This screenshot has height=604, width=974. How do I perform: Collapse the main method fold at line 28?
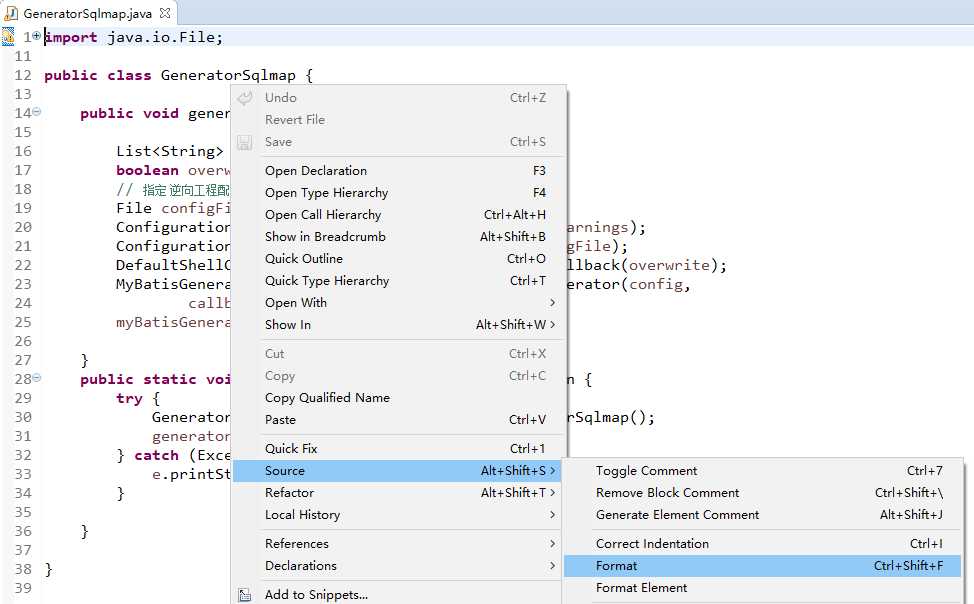pyautogui.click(x=37, y=377)
